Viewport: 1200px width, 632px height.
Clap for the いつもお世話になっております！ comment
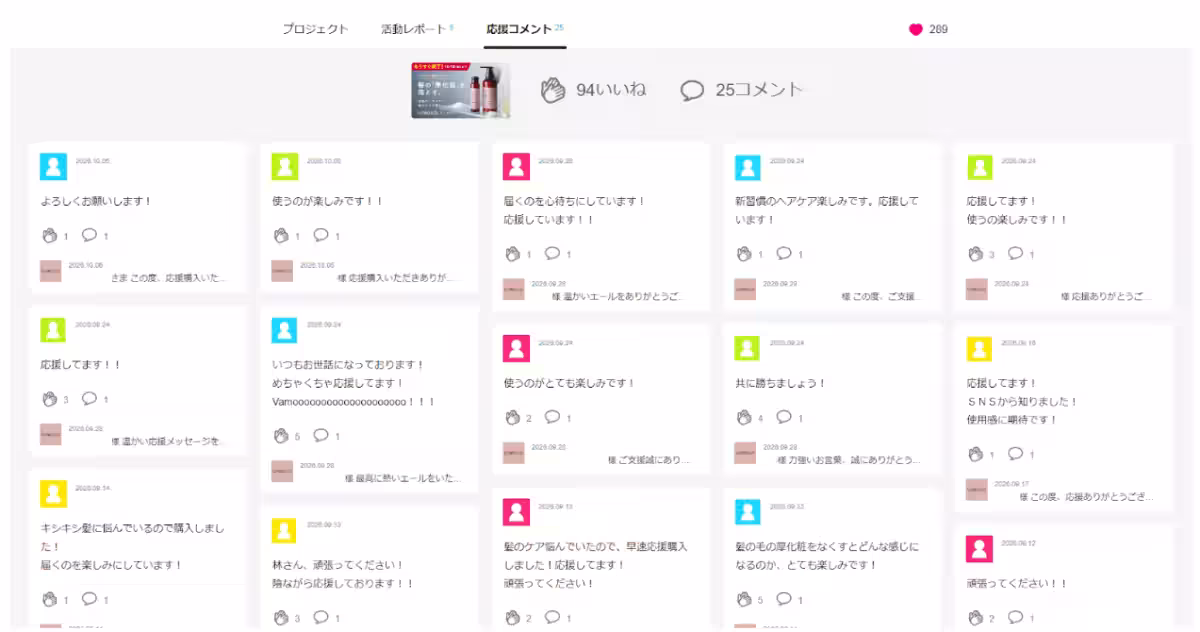coord(281,436)
